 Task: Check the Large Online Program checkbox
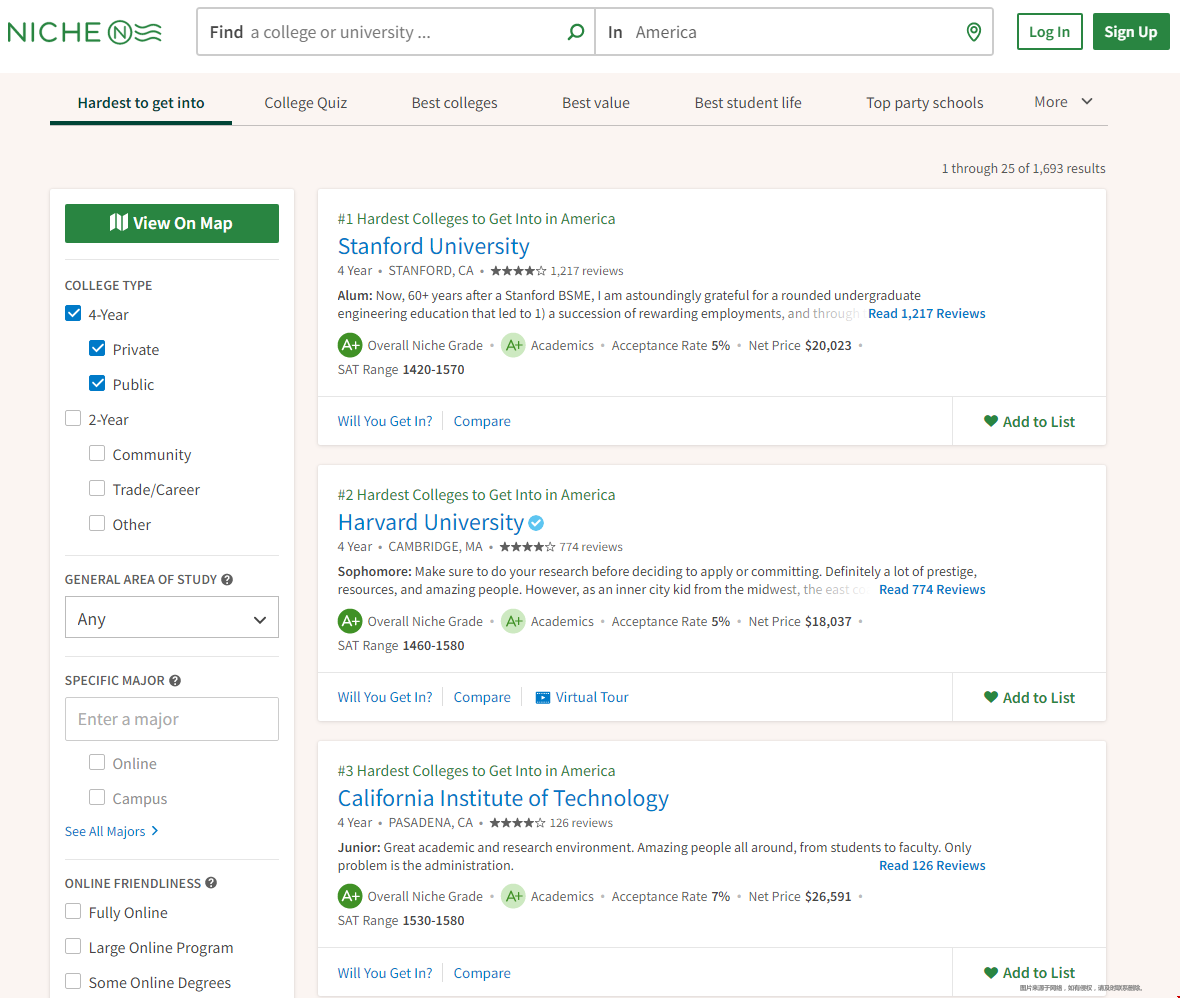pos(73,946)
